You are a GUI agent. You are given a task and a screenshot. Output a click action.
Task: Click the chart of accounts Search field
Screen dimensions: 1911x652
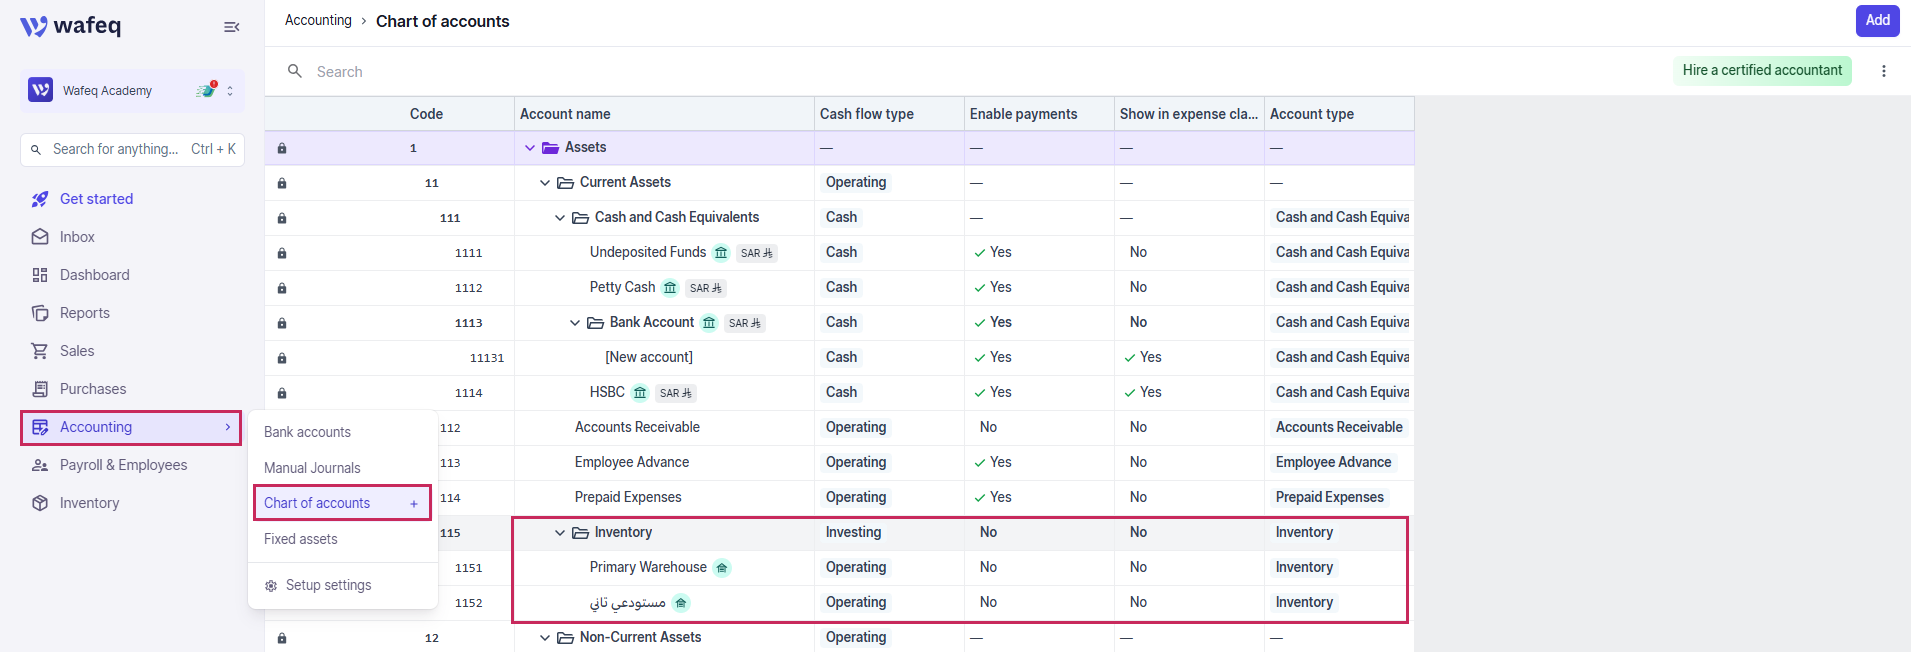339,72
